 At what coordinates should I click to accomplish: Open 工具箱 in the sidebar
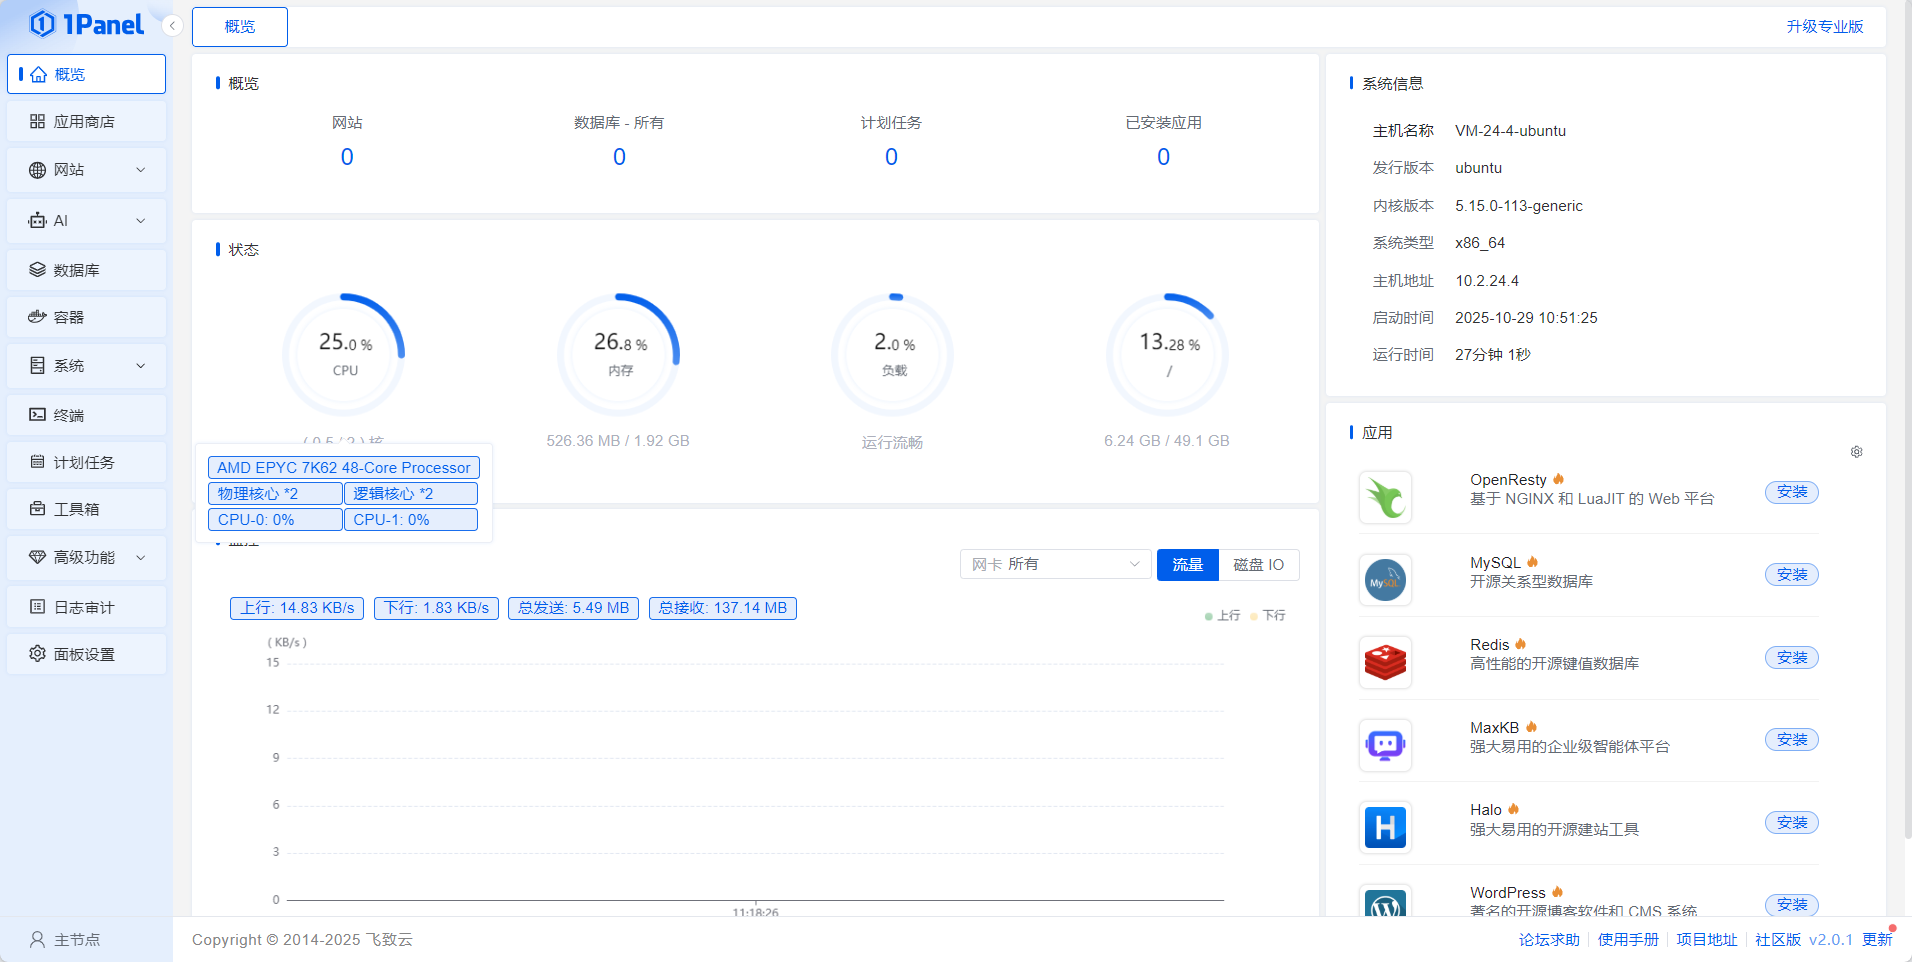pyautogui.click(x=86, y=509)
